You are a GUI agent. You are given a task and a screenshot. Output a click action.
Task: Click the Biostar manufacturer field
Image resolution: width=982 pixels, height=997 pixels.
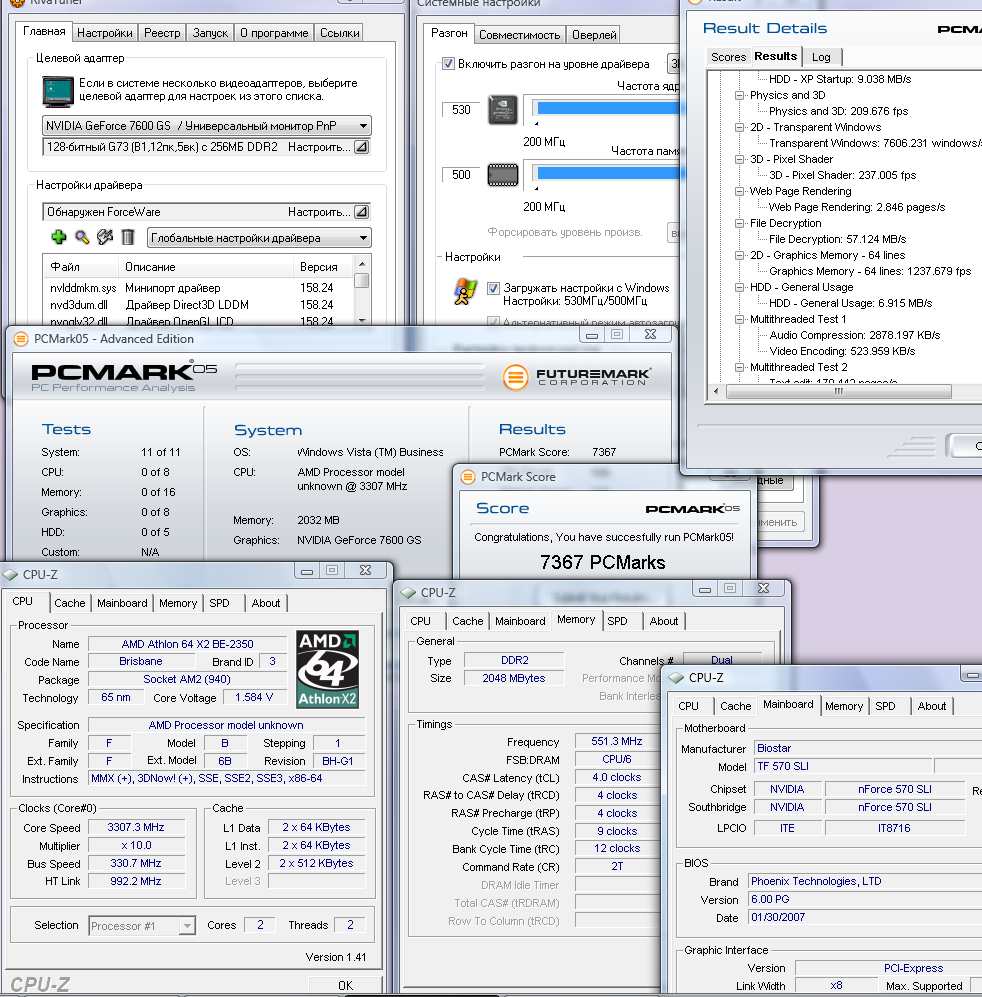click(868, 748)
